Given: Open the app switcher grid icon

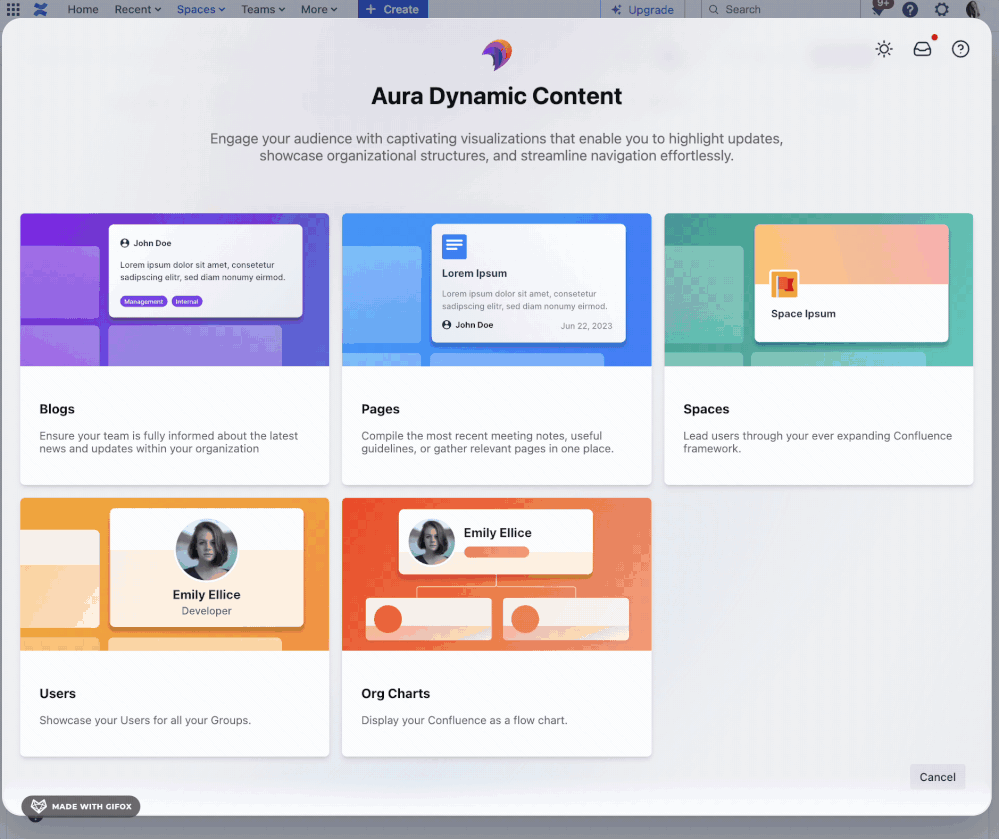Looking at the screenshot, I should (13, 9).
